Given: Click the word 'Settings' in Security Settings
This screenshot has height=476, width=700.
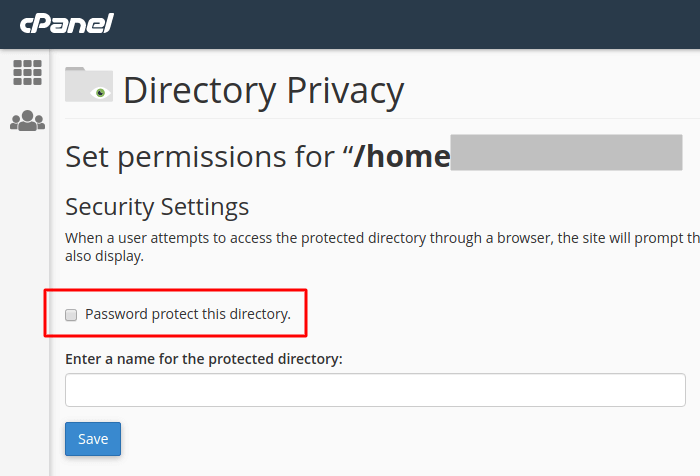Looking at the screenshot, I should [204, 207].
